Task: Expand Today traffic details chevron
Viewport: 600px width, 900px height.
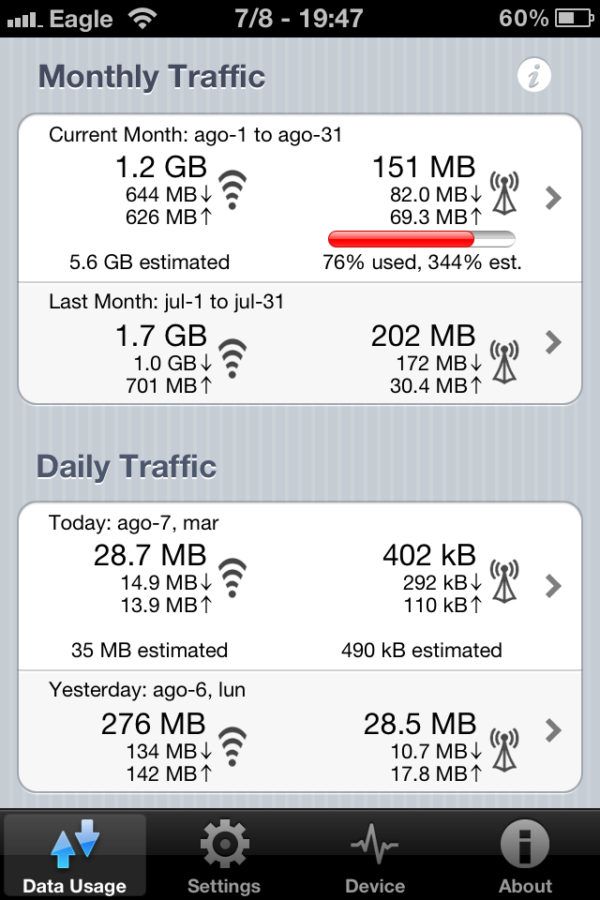Action: (553, 586)
